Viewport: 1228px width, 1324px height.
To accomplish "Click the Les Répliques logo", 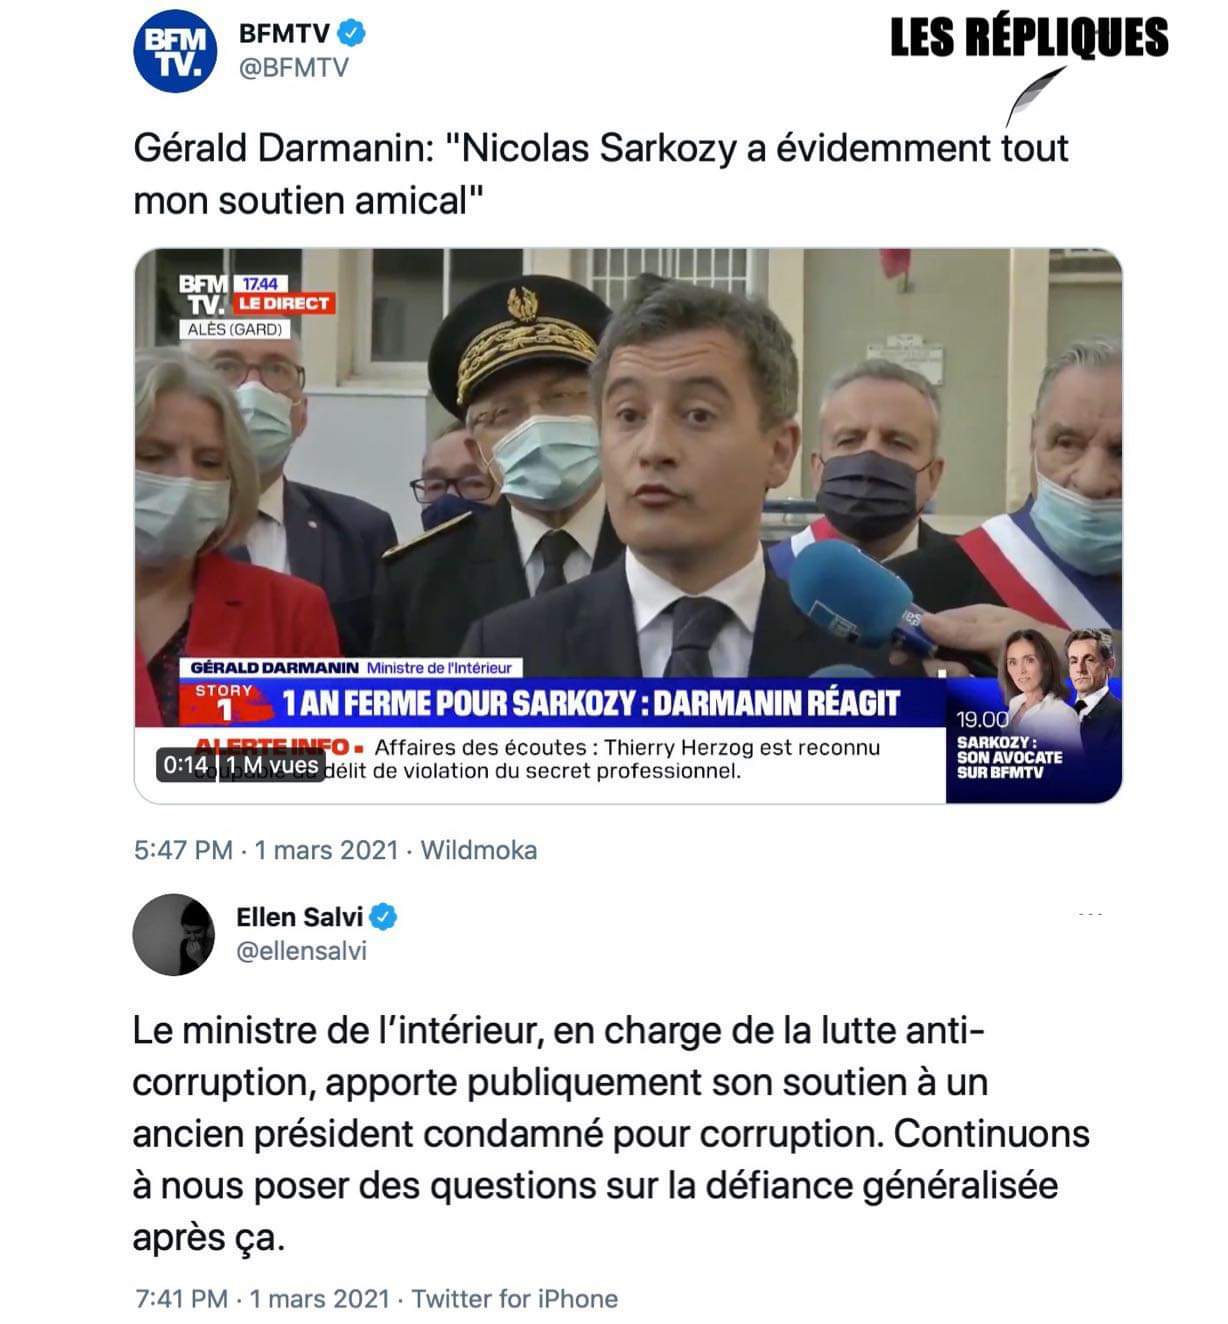I will tap(1028, 38).
